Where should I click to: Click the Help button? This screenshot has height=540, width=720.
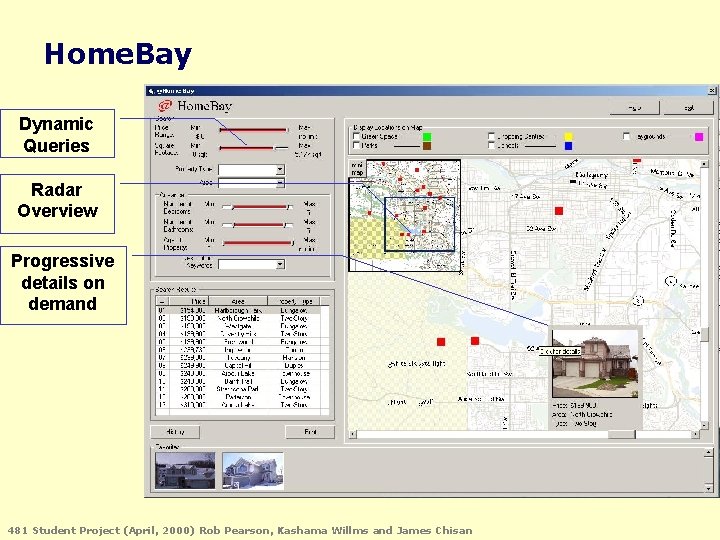pyautogui.click(x=635, y=108)
